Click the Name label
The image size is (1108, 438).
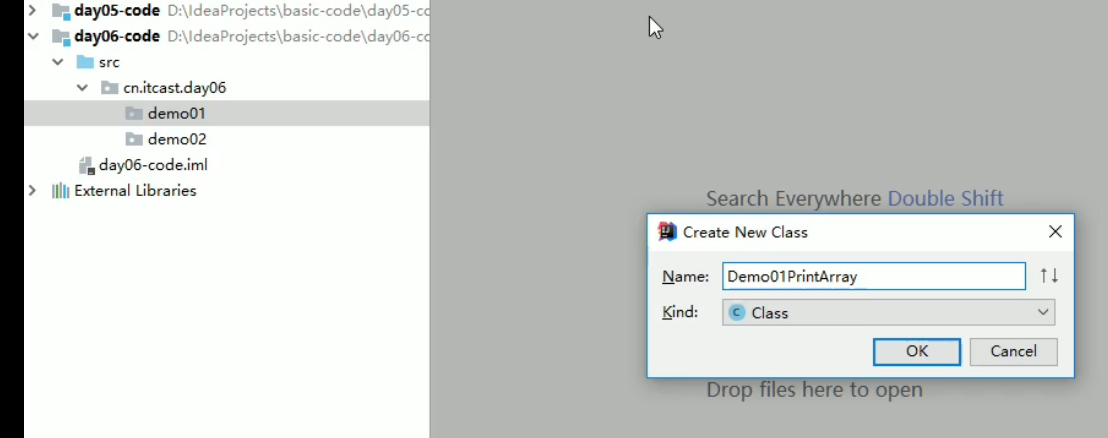point(685,276)
